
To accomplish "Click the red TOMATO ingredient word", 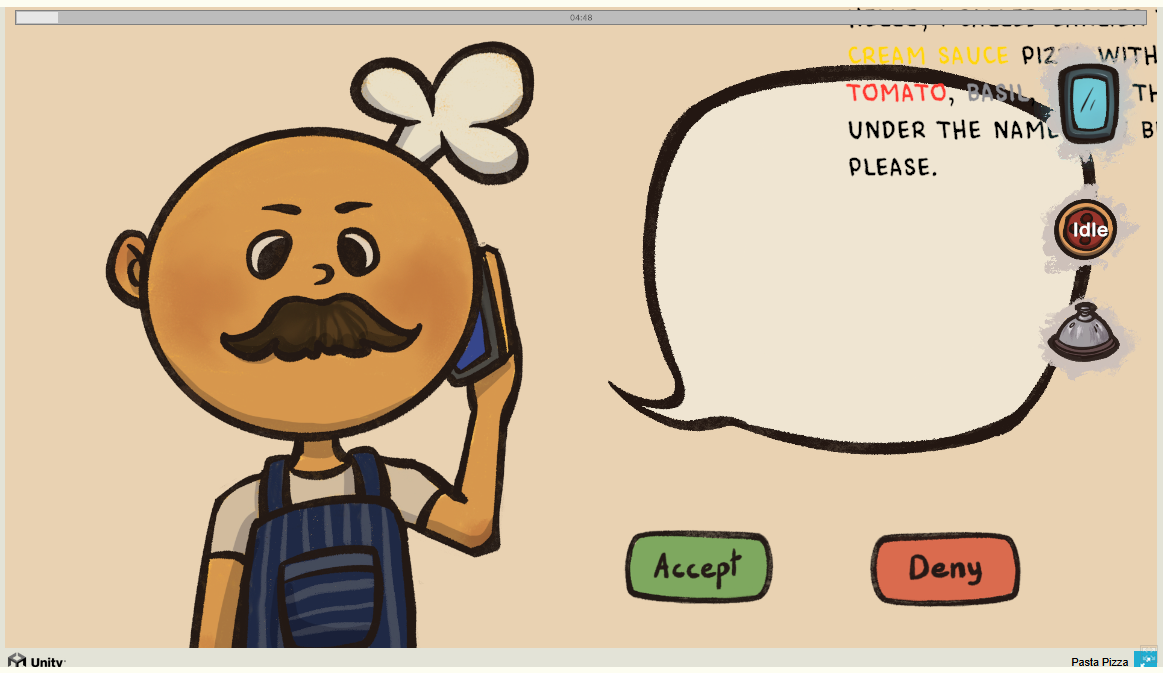I will tap(897, 93).
